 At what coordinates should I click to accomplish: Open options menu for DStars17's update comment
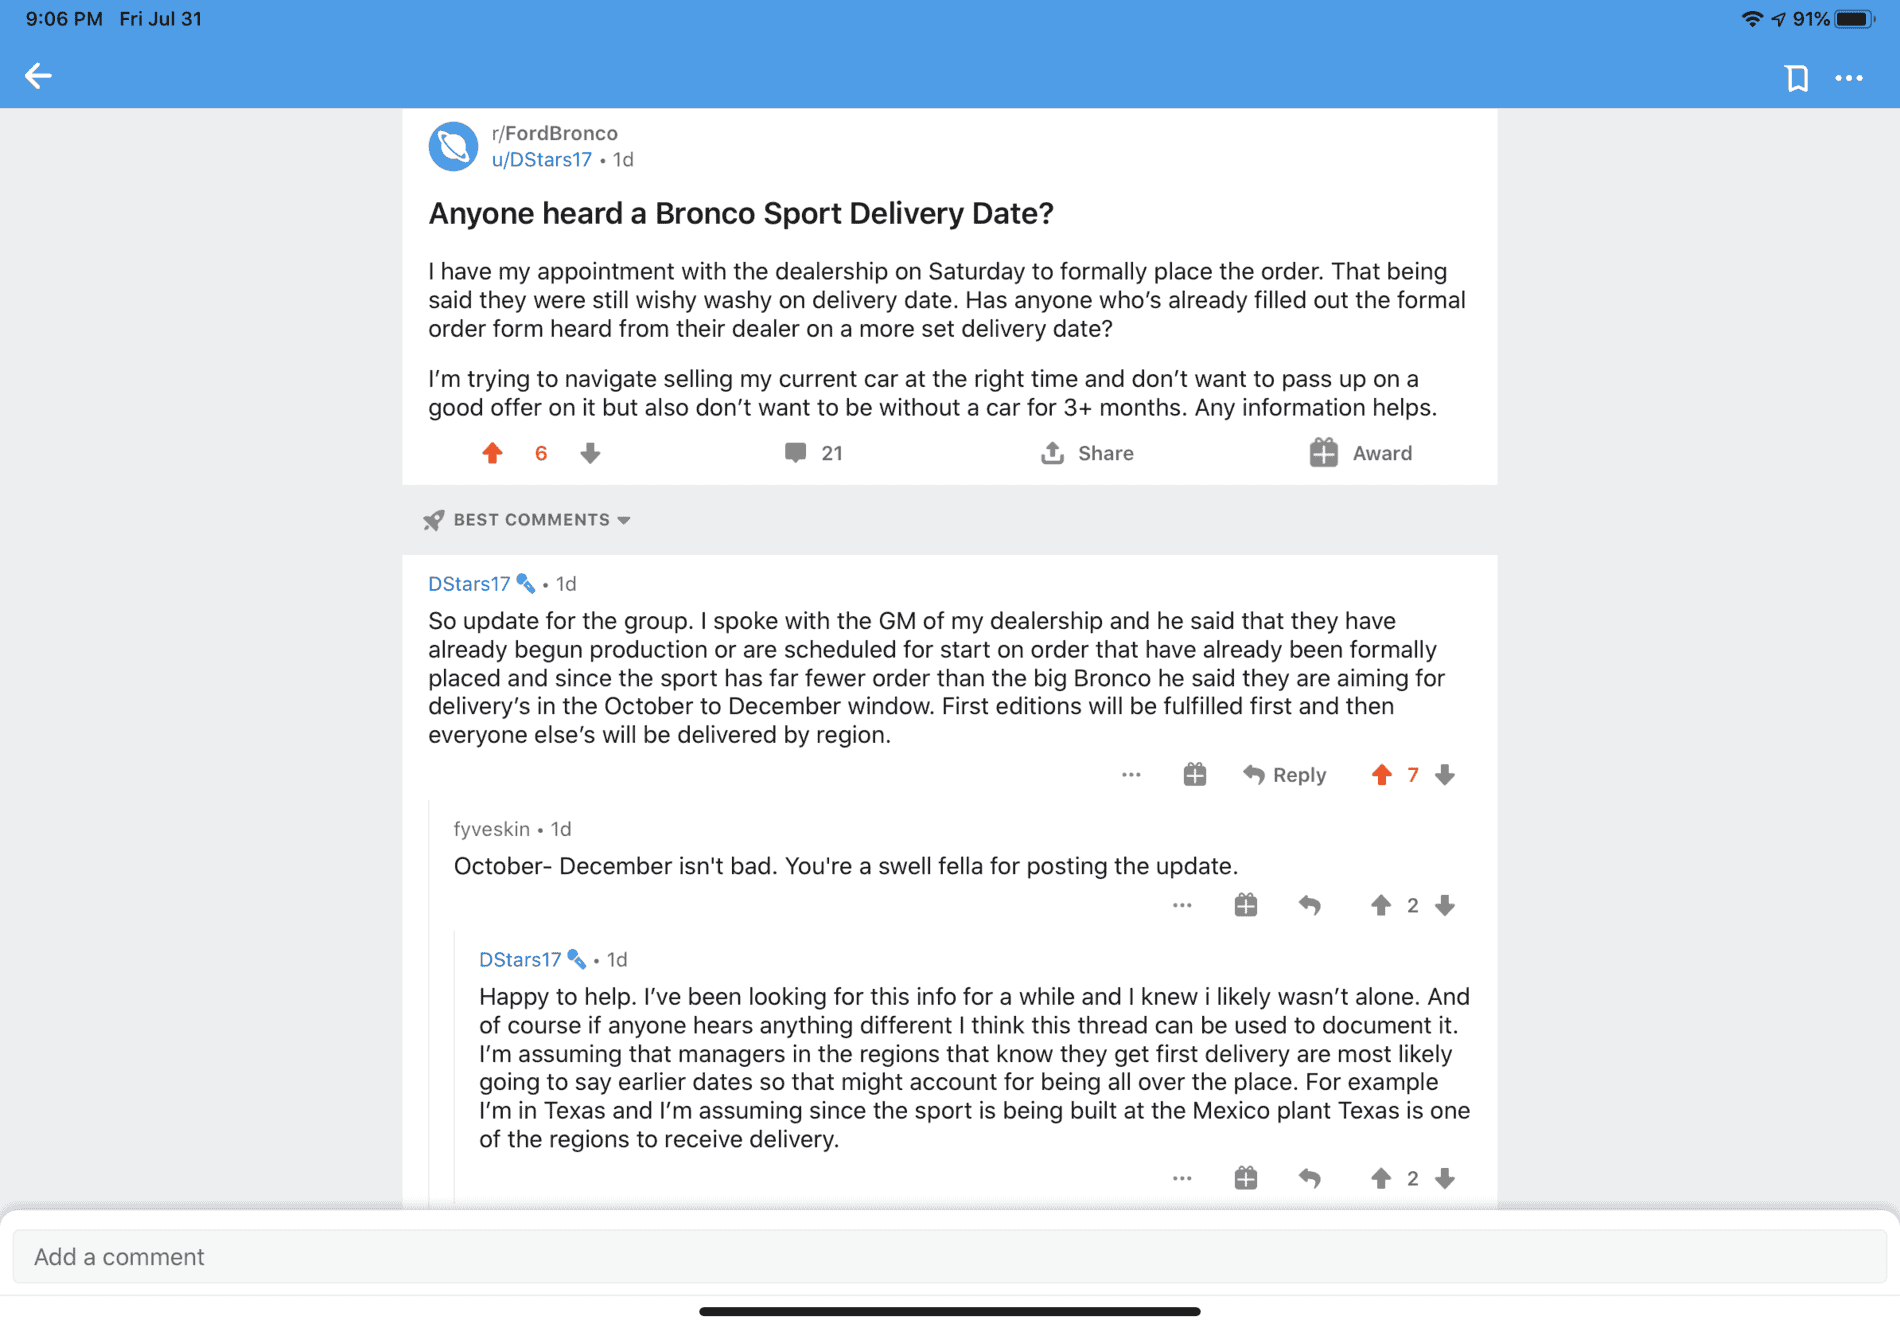coord(1131,775)
